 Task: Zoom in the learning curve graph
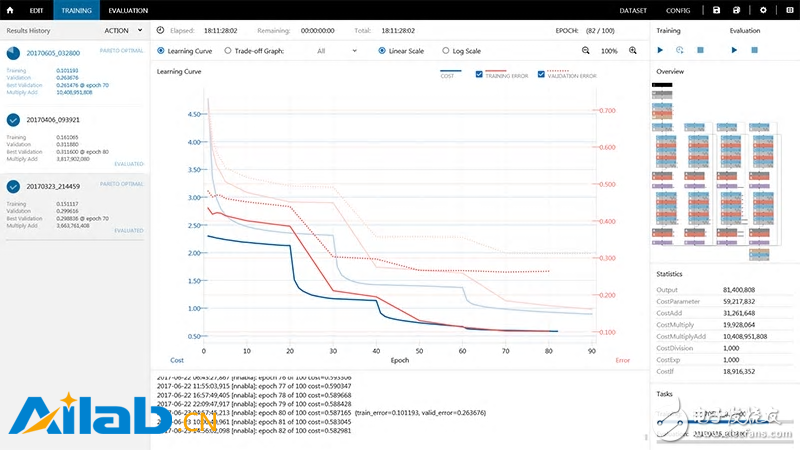coord(633,50)
